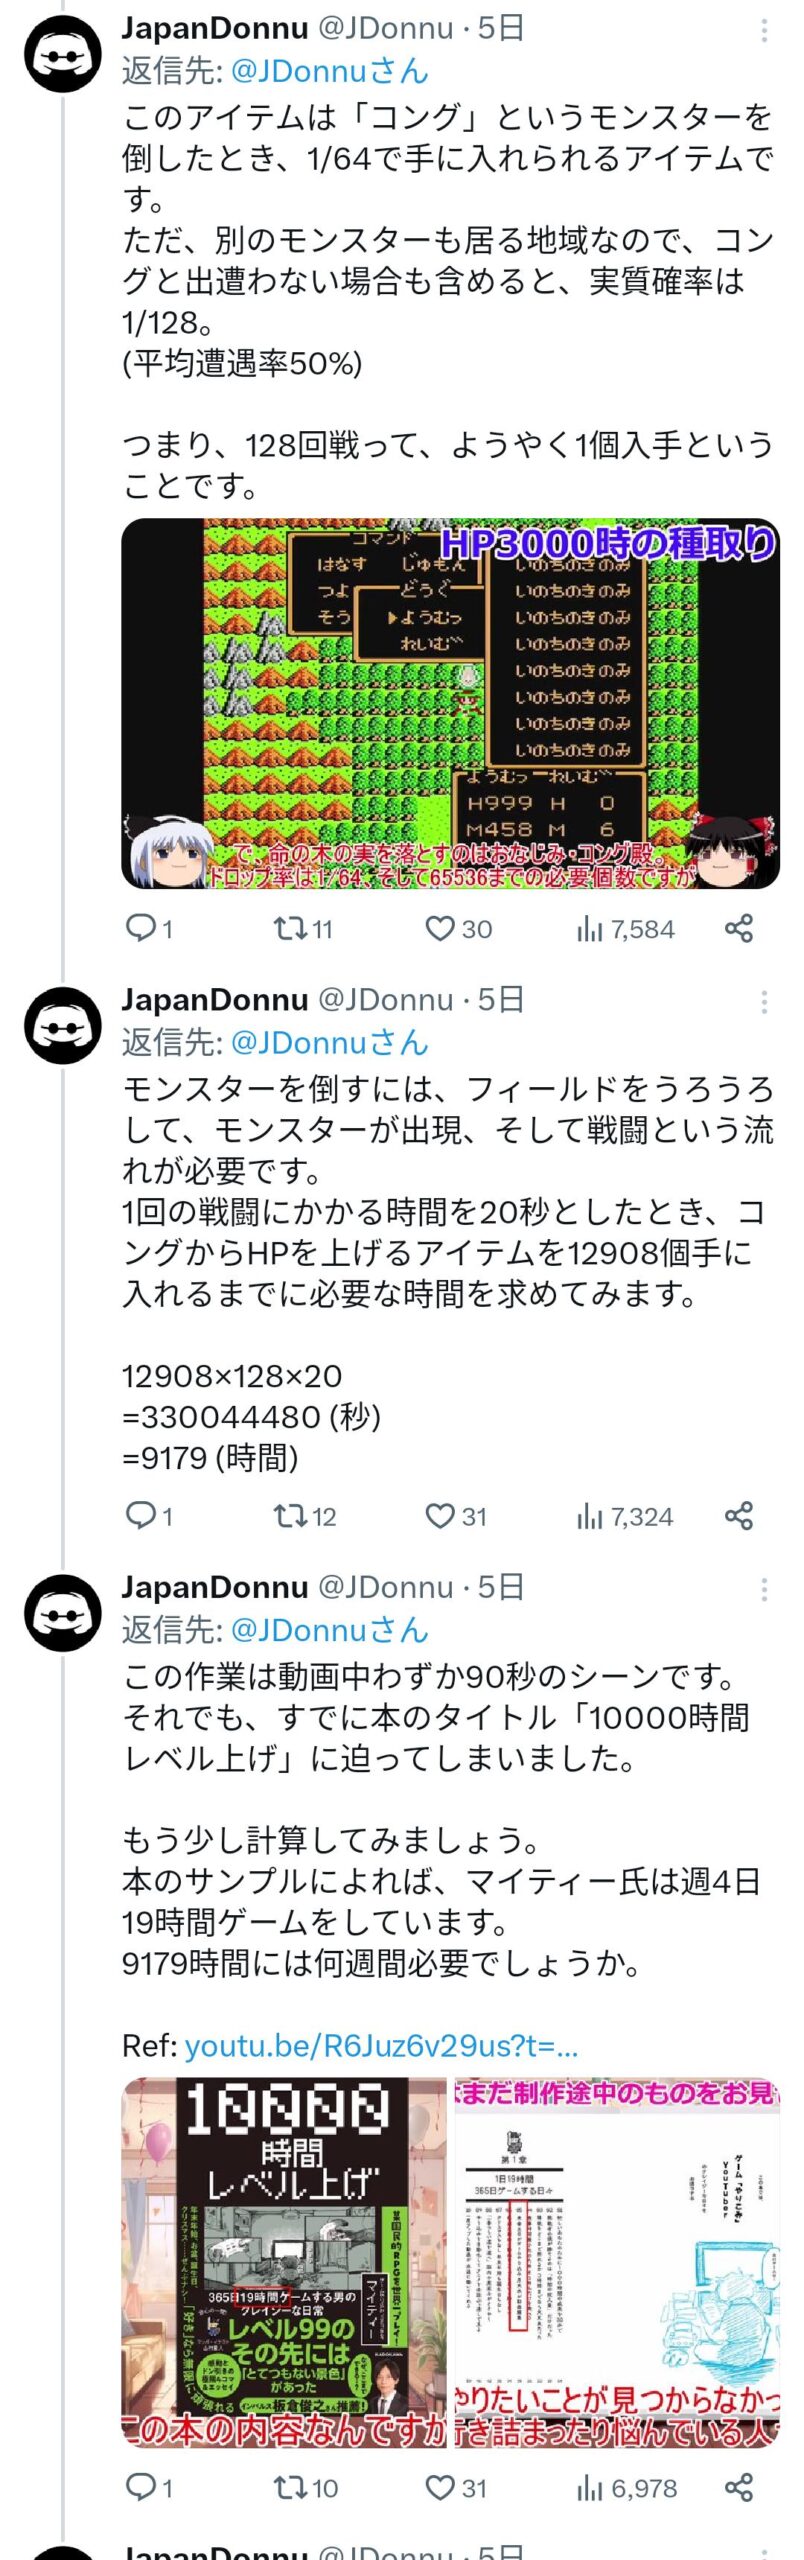Open @JDonnuさん reply link in first tweet
804x2560 pixels.
click(329, 71)
